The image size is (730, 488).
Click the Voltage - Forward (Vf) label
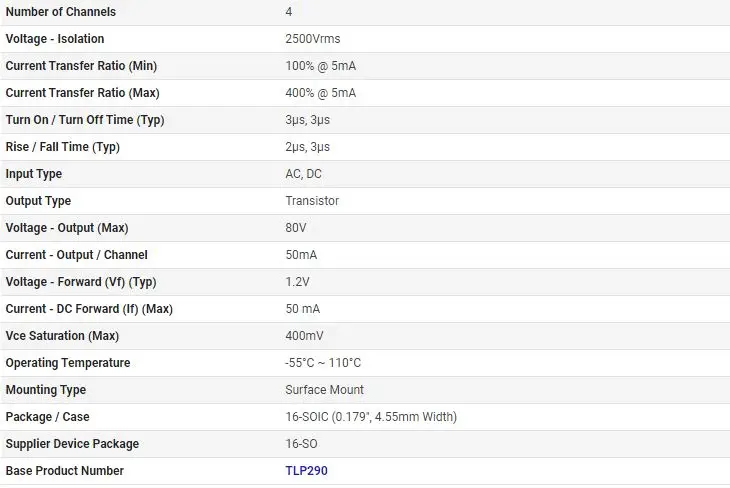(x=81, y=282)
